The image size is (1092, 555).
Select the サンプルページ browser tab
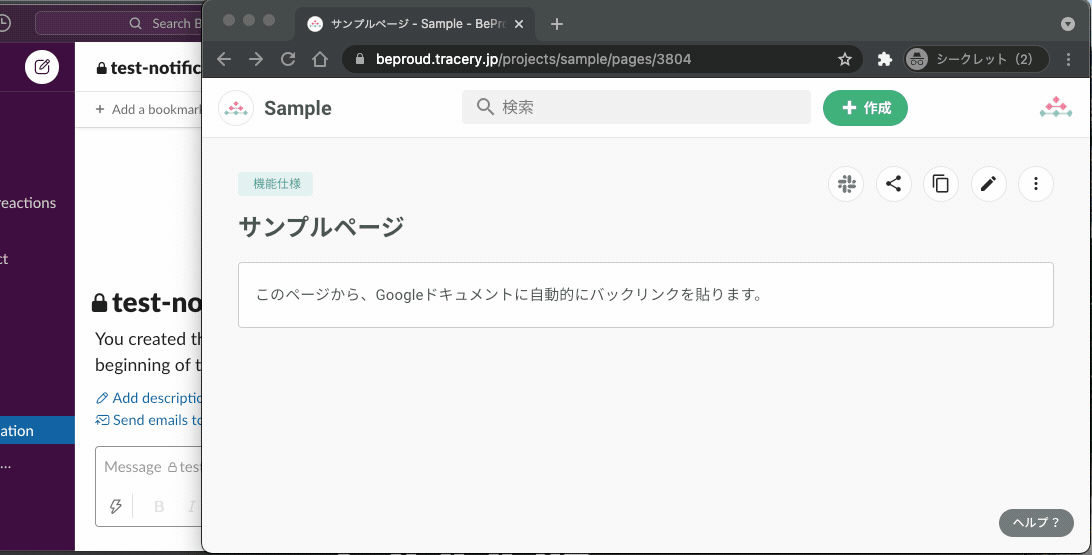[x=415, y=24]
